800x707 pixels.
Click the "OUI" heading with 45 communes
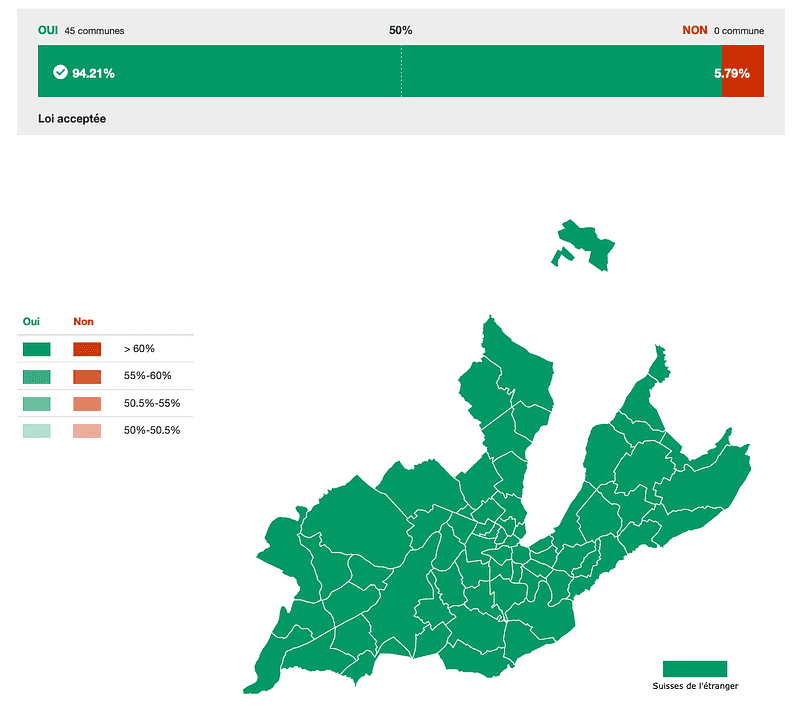point(48,30)
